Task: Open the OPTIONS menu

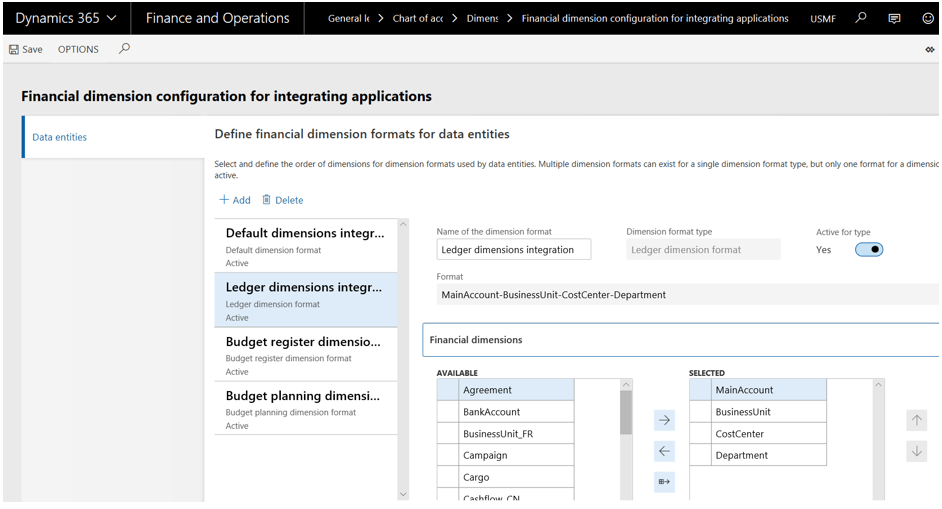Action: (78, 49)
